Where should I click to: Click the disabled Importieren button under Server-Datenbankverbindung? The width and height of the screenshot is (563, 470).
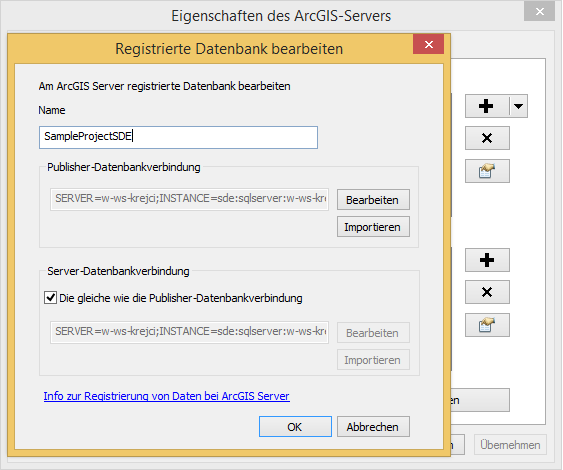coord(373,360)
